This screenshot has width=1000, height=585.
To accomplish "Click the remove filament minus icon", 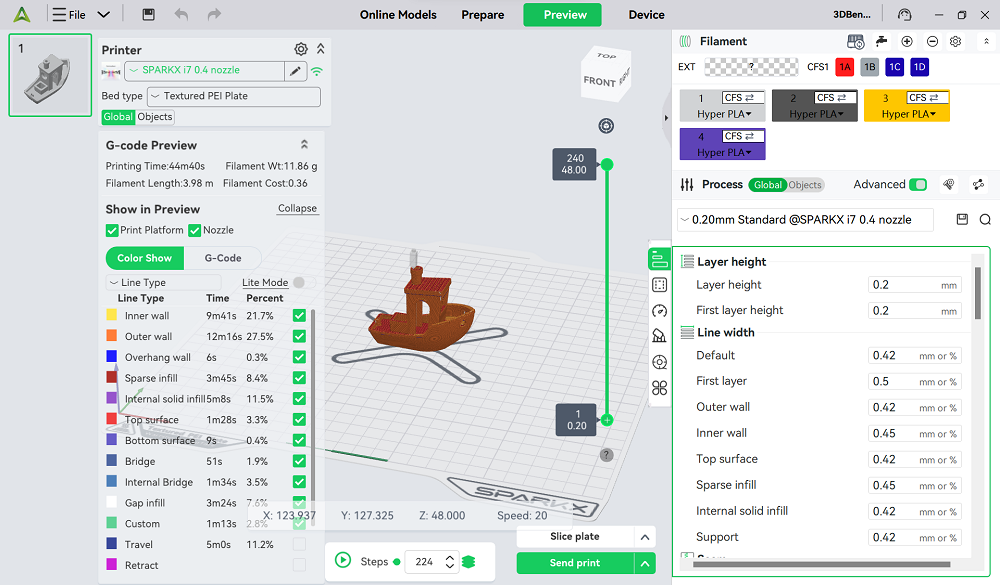I will pos(932,42).
